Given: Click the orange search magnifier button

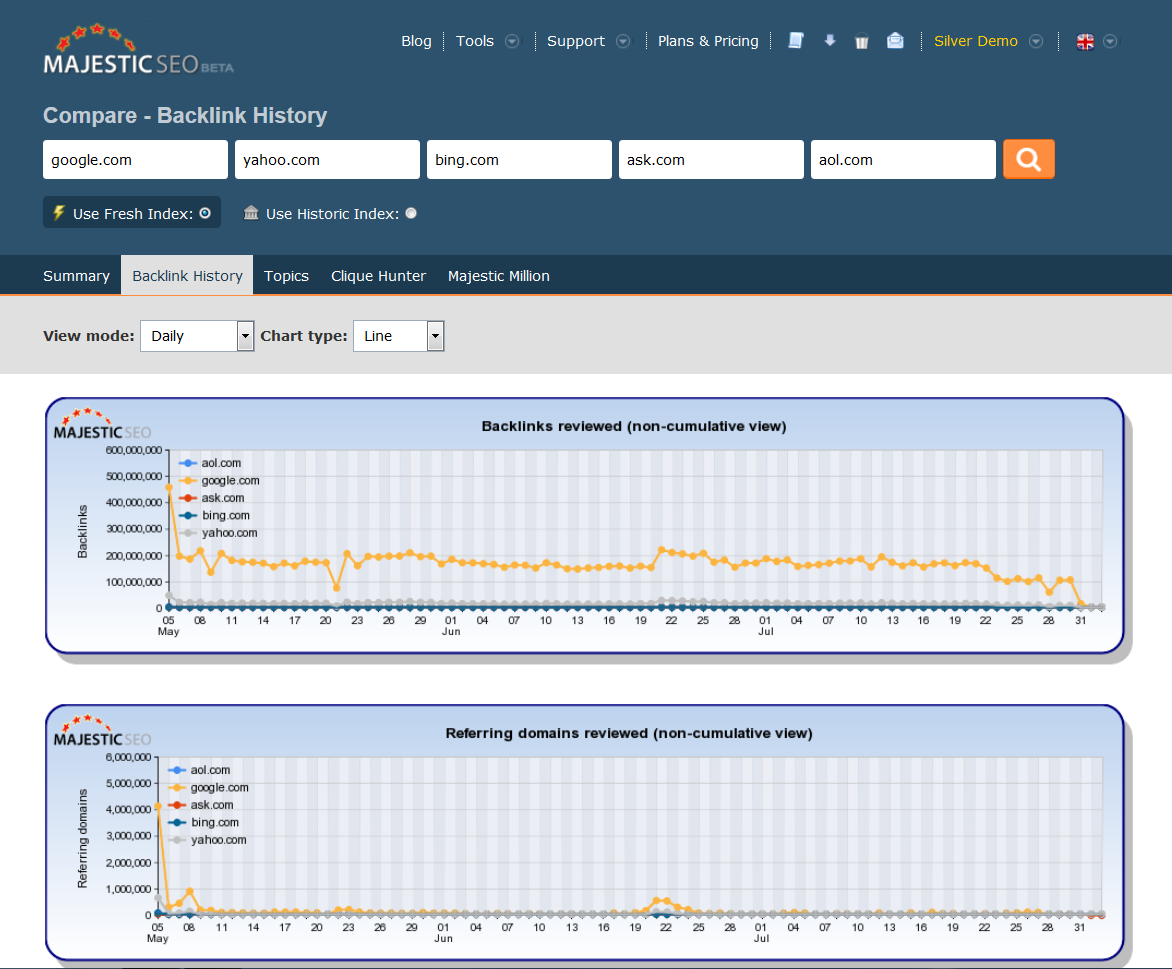Looking at the screenshot, I should (x=1028, y=159).
